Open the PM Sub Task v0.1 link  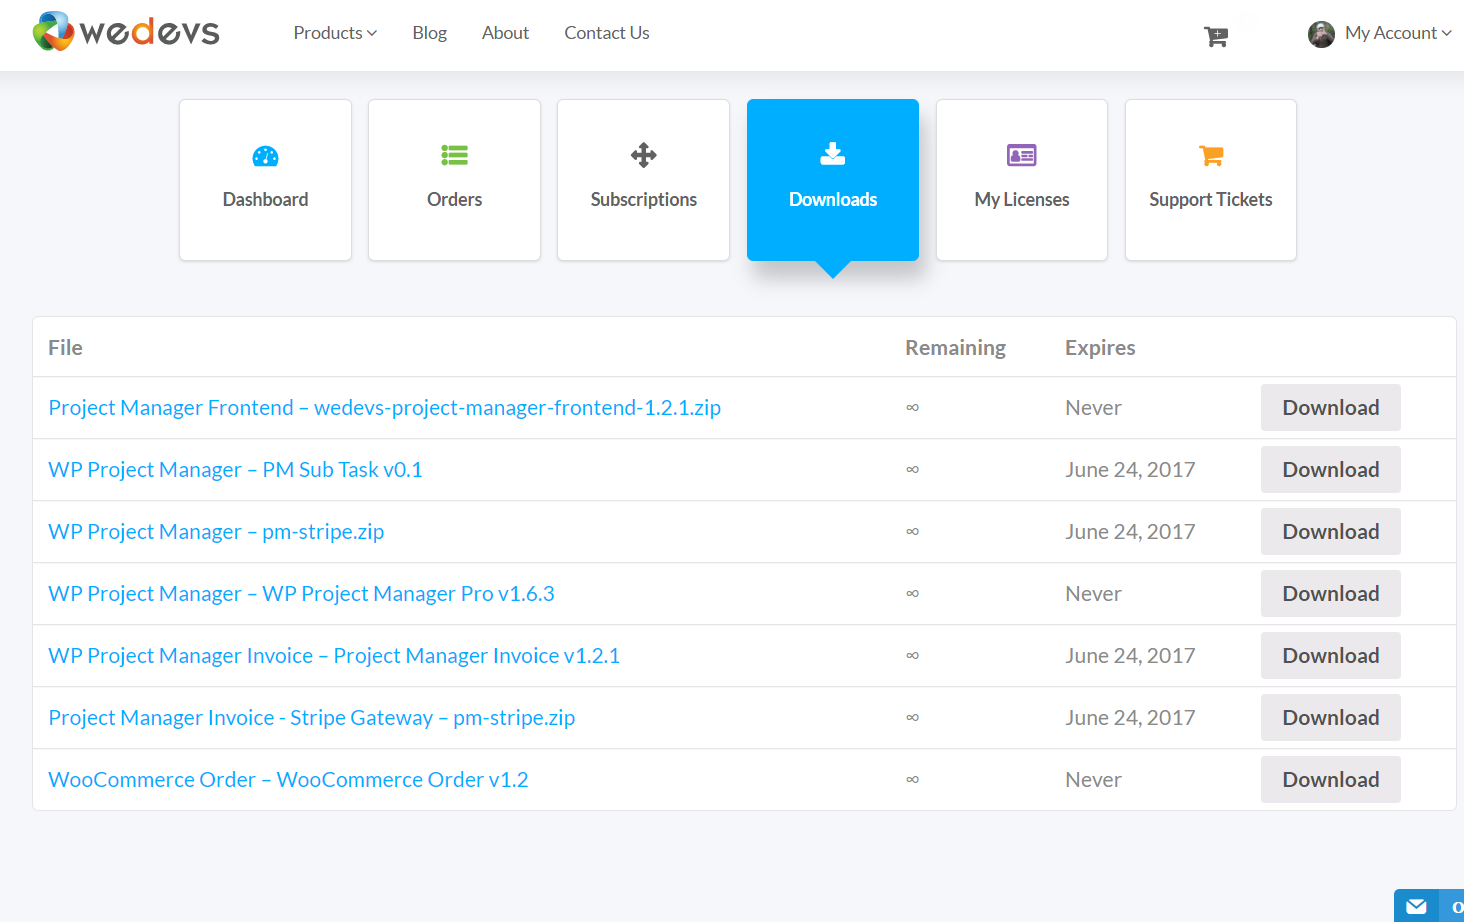pos(236,470)
